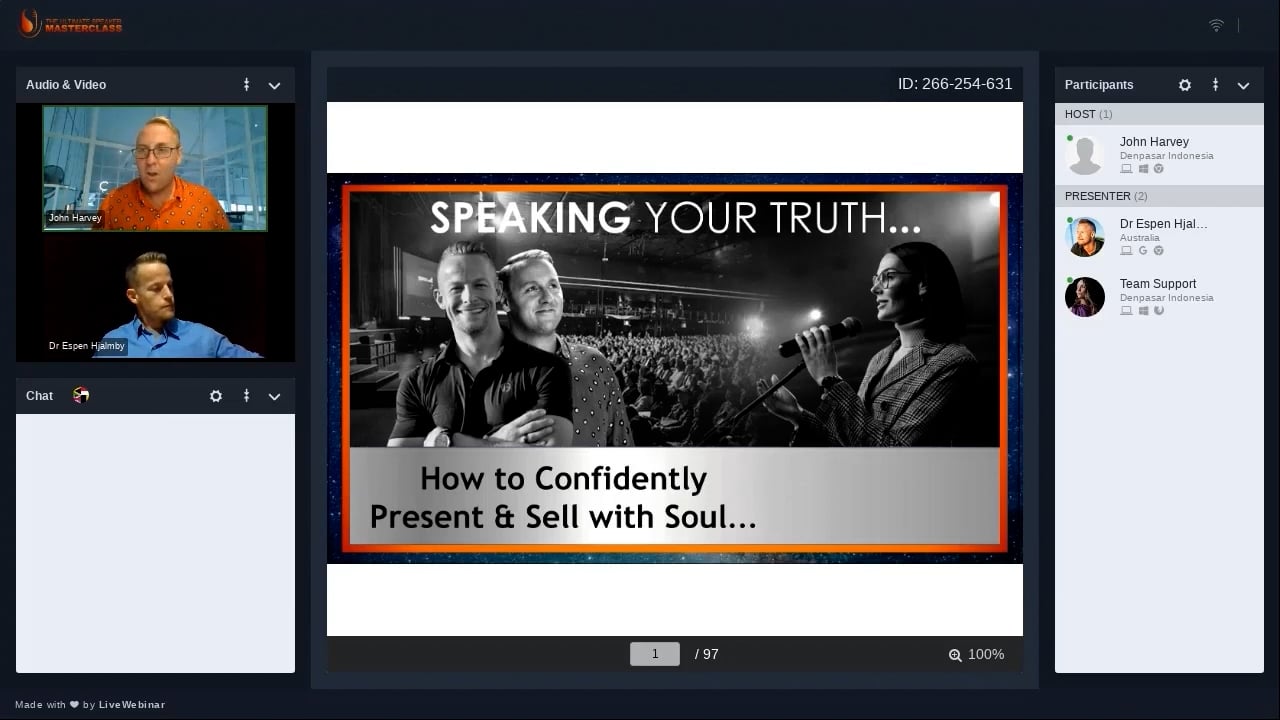Screen dimensions: 1280x720
Task: Collapse the Chat panel with its chevron
Action: pyautogui.click(x=274, y=397)
